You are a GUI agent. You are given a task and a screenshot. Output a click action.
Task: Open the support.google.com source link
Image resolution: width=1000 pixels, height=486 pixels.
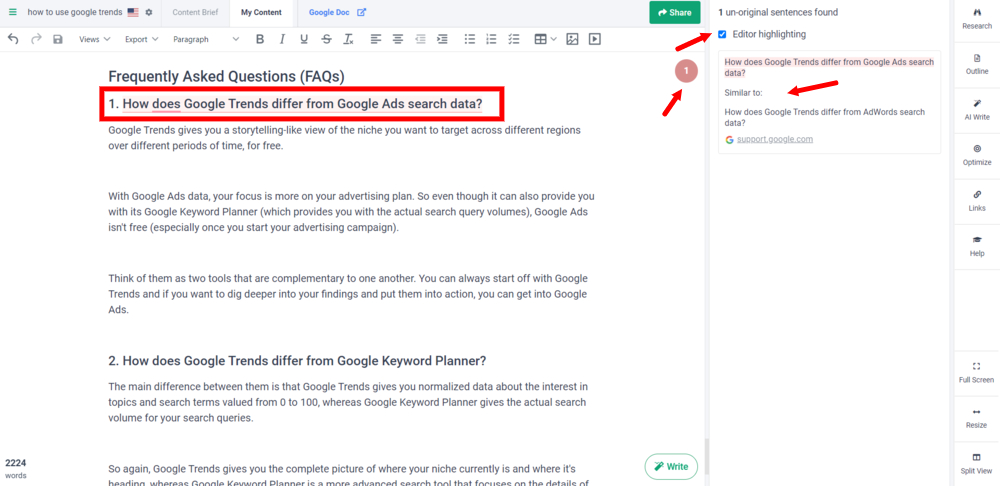point(775,139)
